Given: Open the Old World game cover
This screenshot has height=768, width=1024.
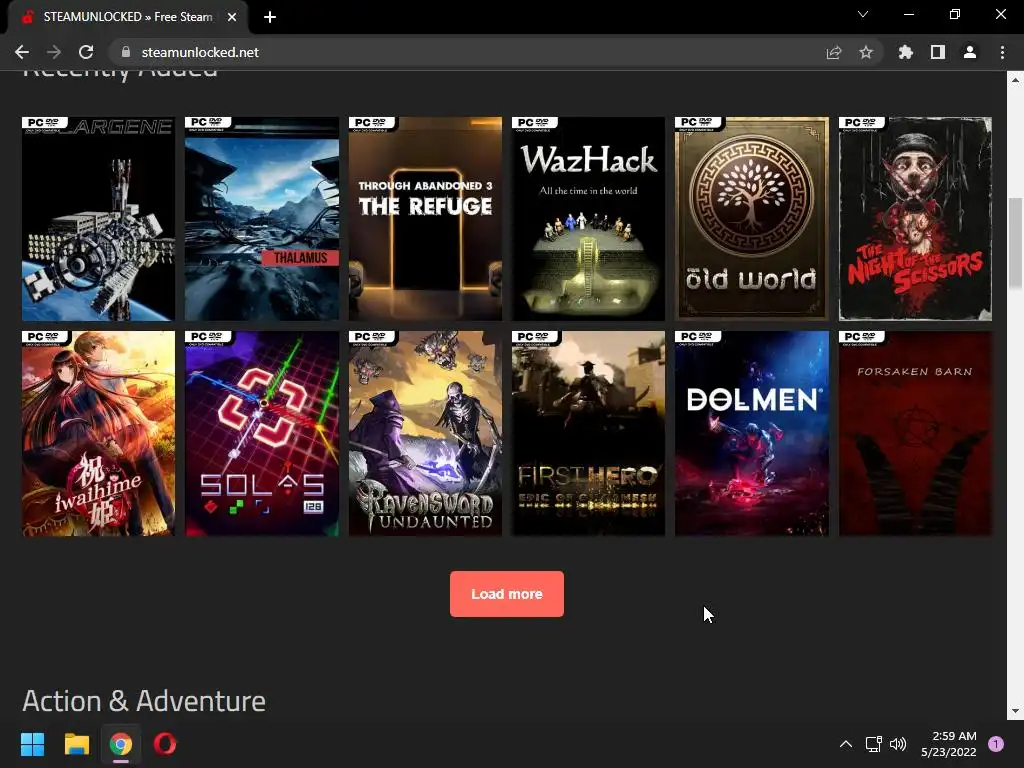Looking at the screenshot, I should pyautogui.click(x=752, y=219).
